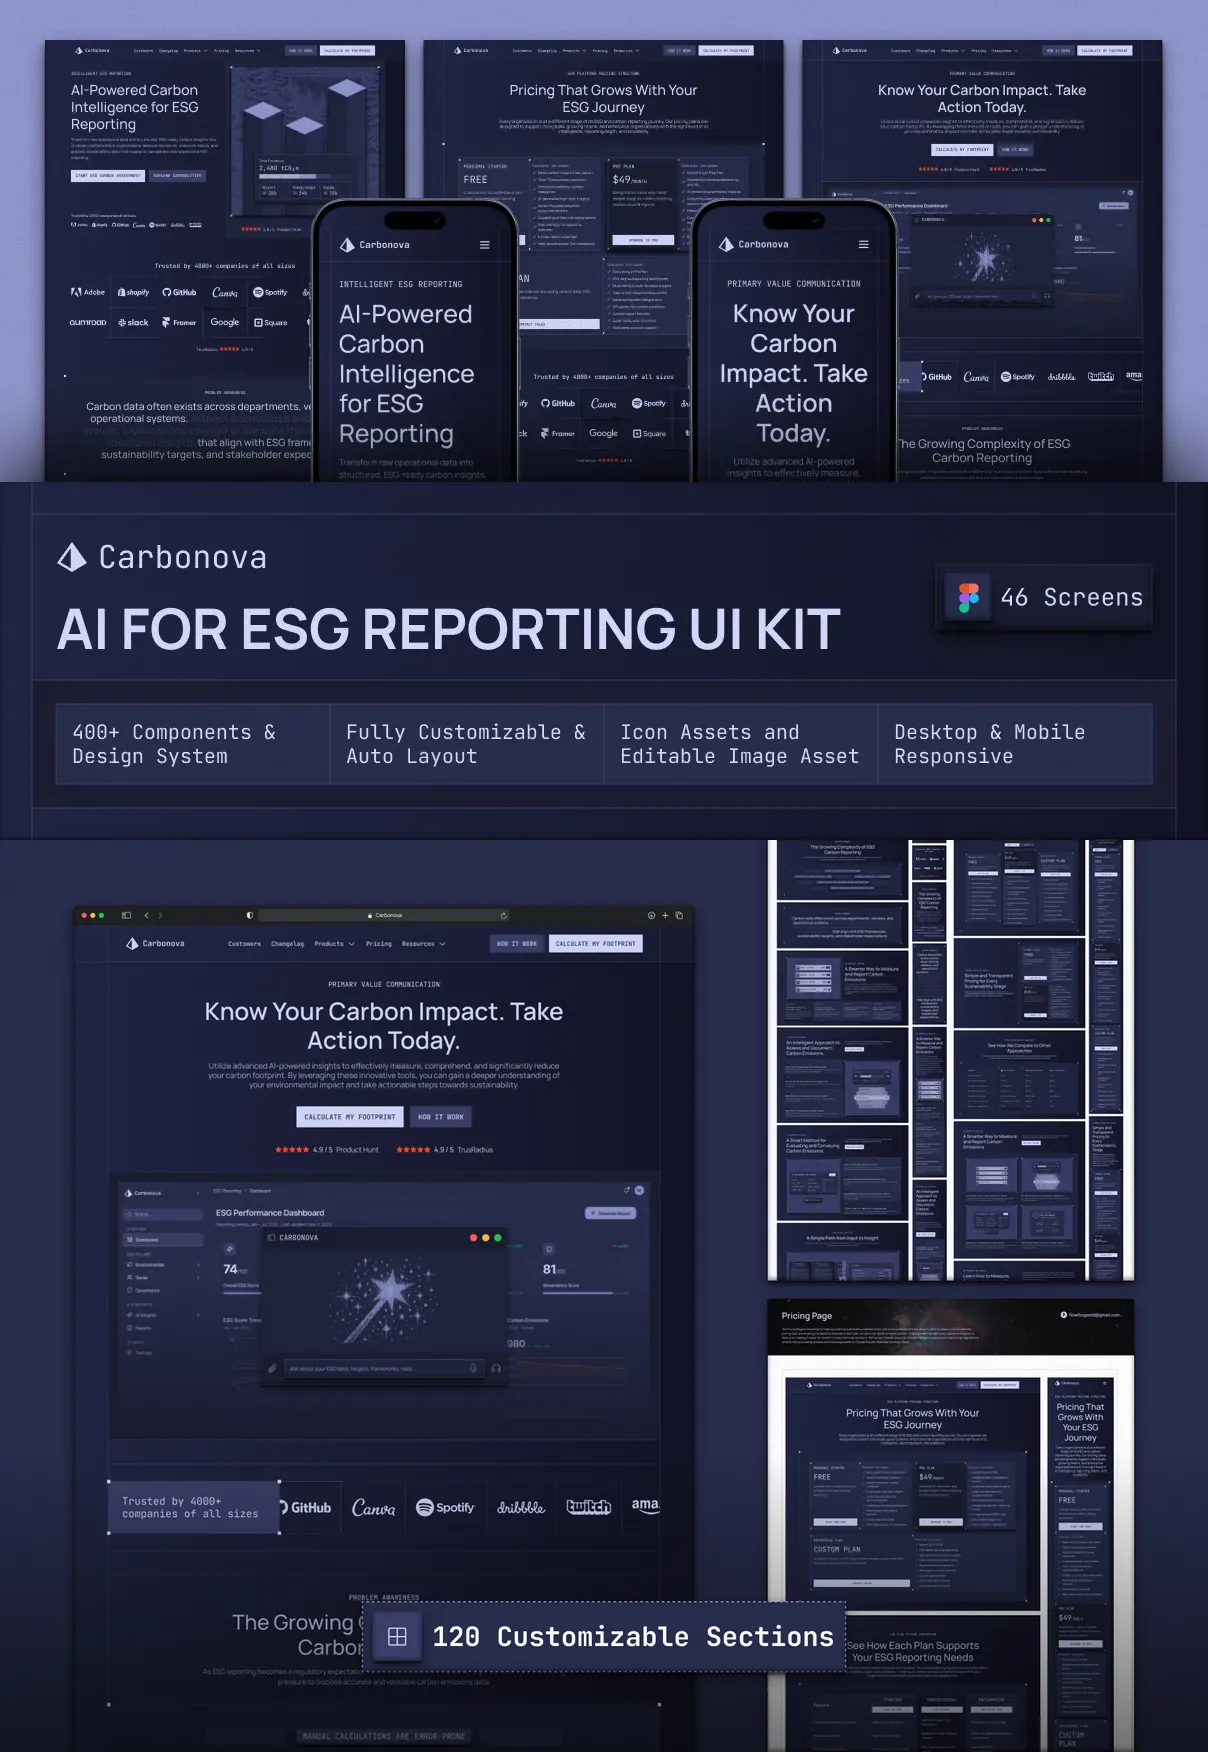Click the microphone icon in chat input
The height and width of the screenshot is (1752, 1208).
(x=473, y=1368)
